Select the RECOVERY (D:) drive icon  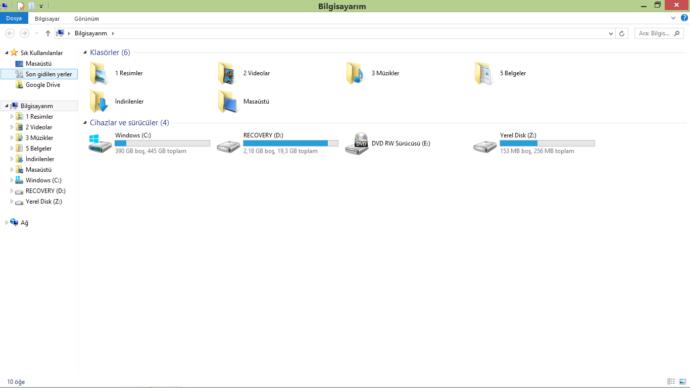(x=228, y=146)
